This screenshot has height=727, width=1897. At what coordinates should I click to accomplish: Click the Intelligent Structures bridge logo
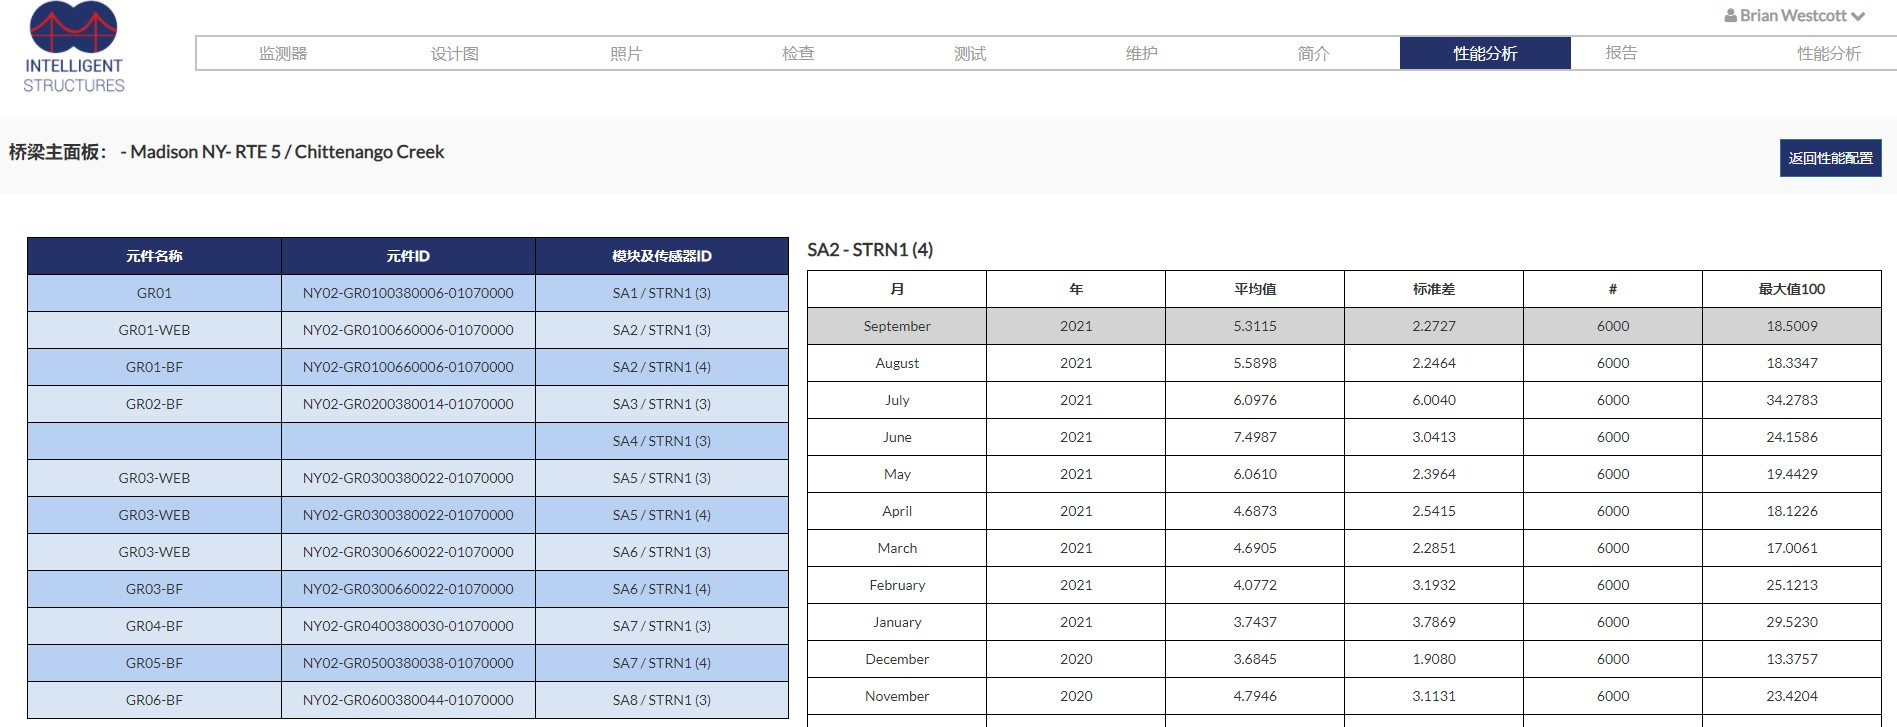point(73,47)
